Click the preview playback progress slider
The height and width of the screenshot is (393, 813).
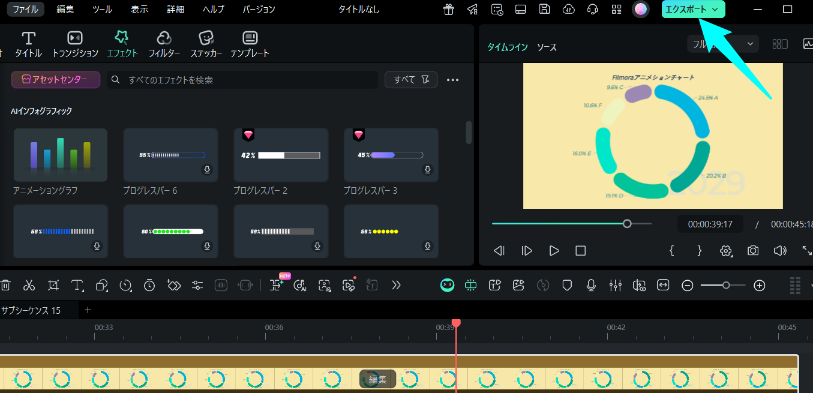click(571, 223)
